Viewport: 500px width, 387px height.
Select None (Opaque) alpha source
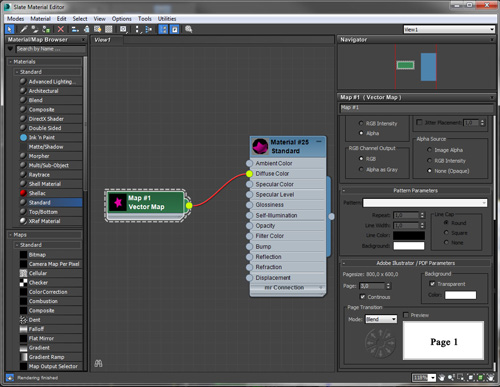pyautogui.click(x=429, y=171)
